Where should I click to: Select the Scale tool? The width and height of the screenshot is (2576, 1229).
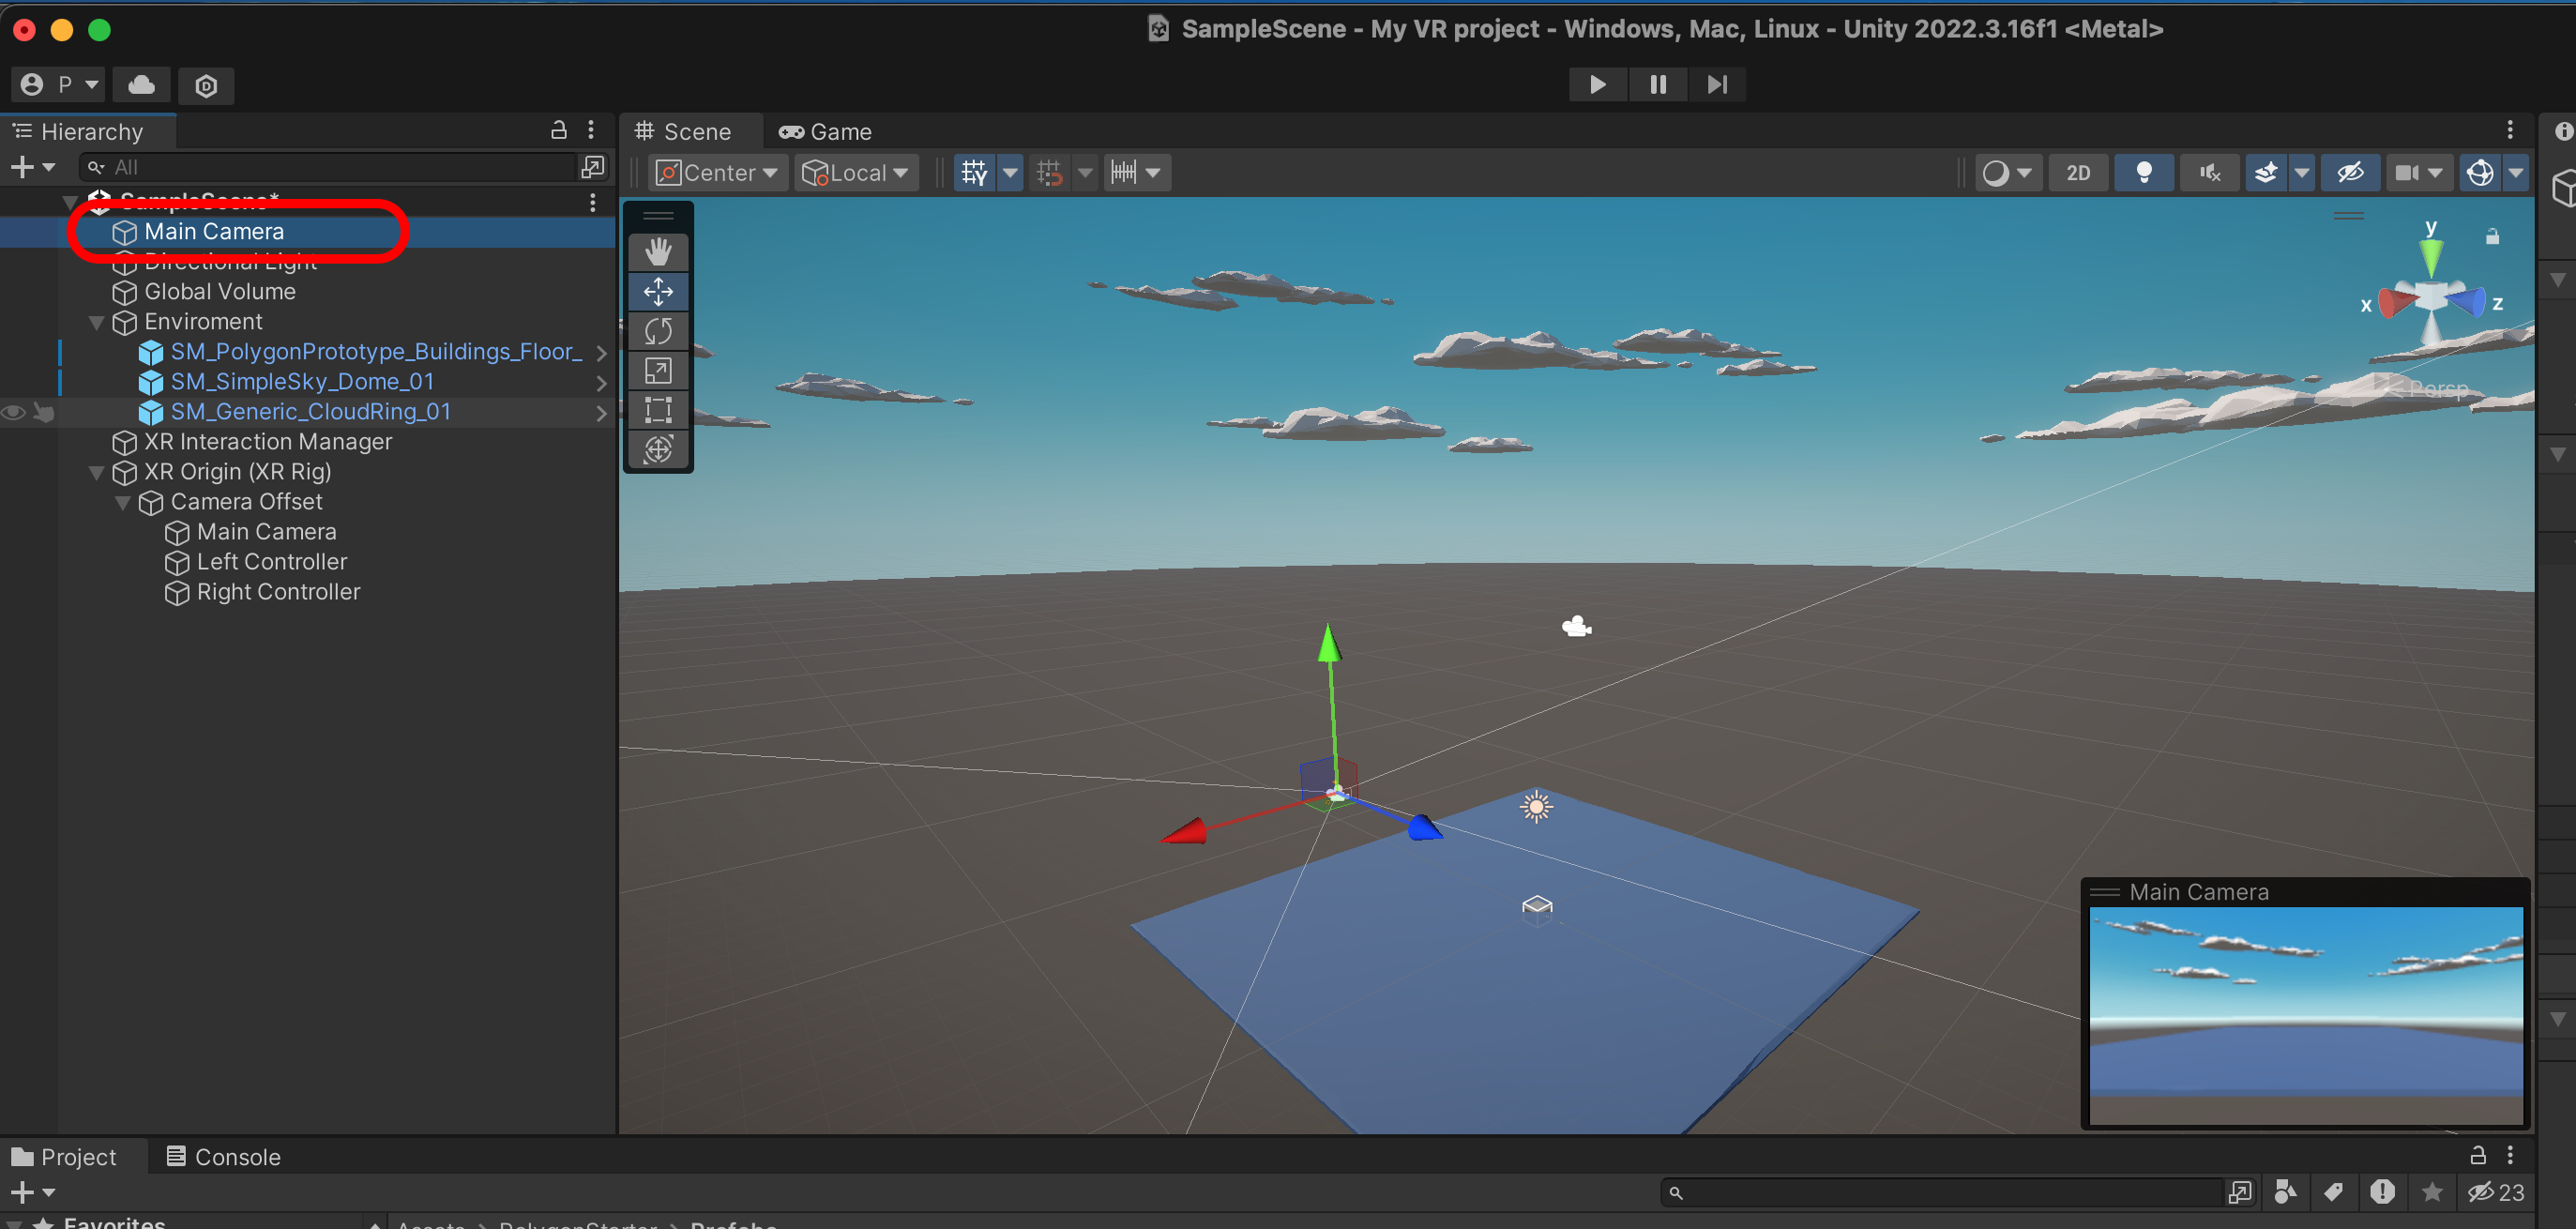(x=658, y=371)
